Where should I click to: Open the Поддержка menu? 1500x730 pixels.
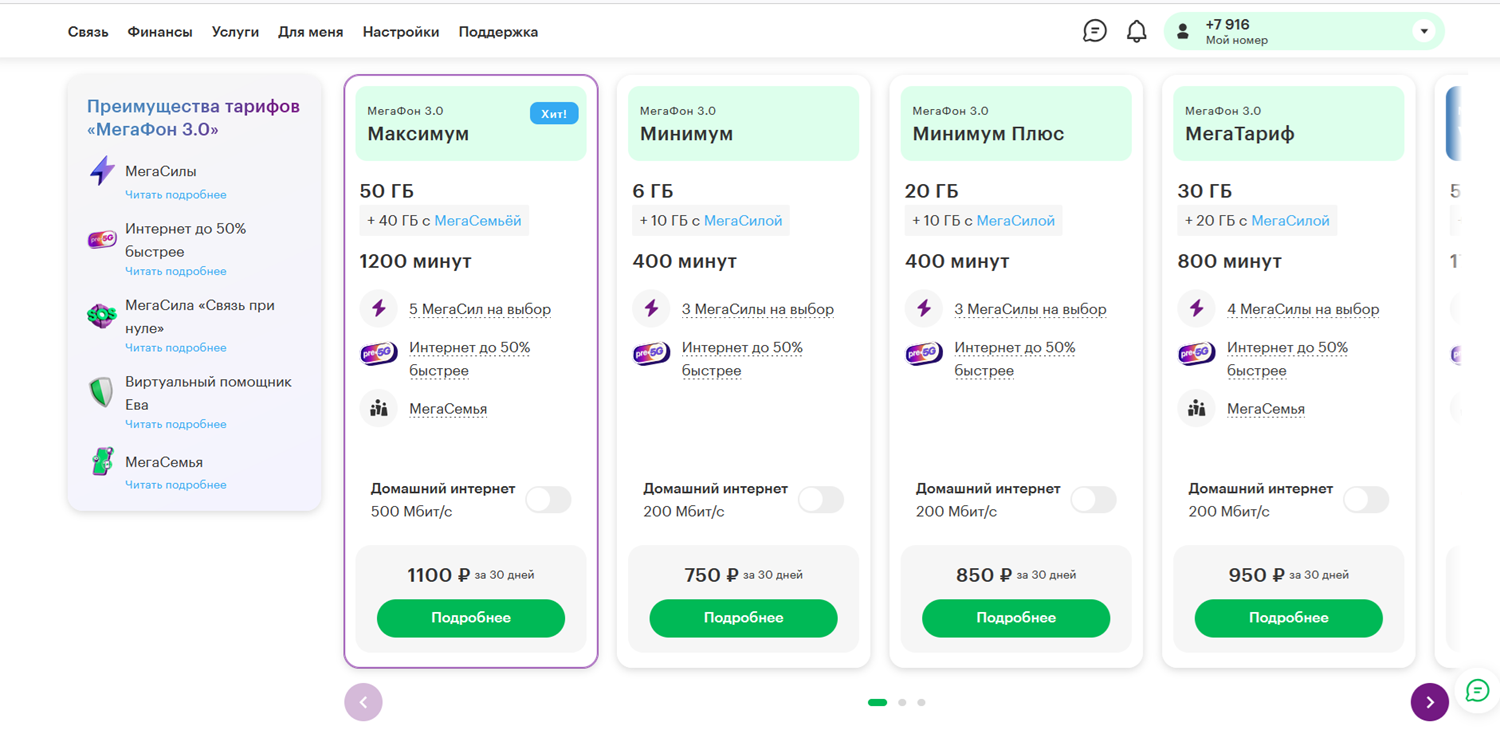498,32
